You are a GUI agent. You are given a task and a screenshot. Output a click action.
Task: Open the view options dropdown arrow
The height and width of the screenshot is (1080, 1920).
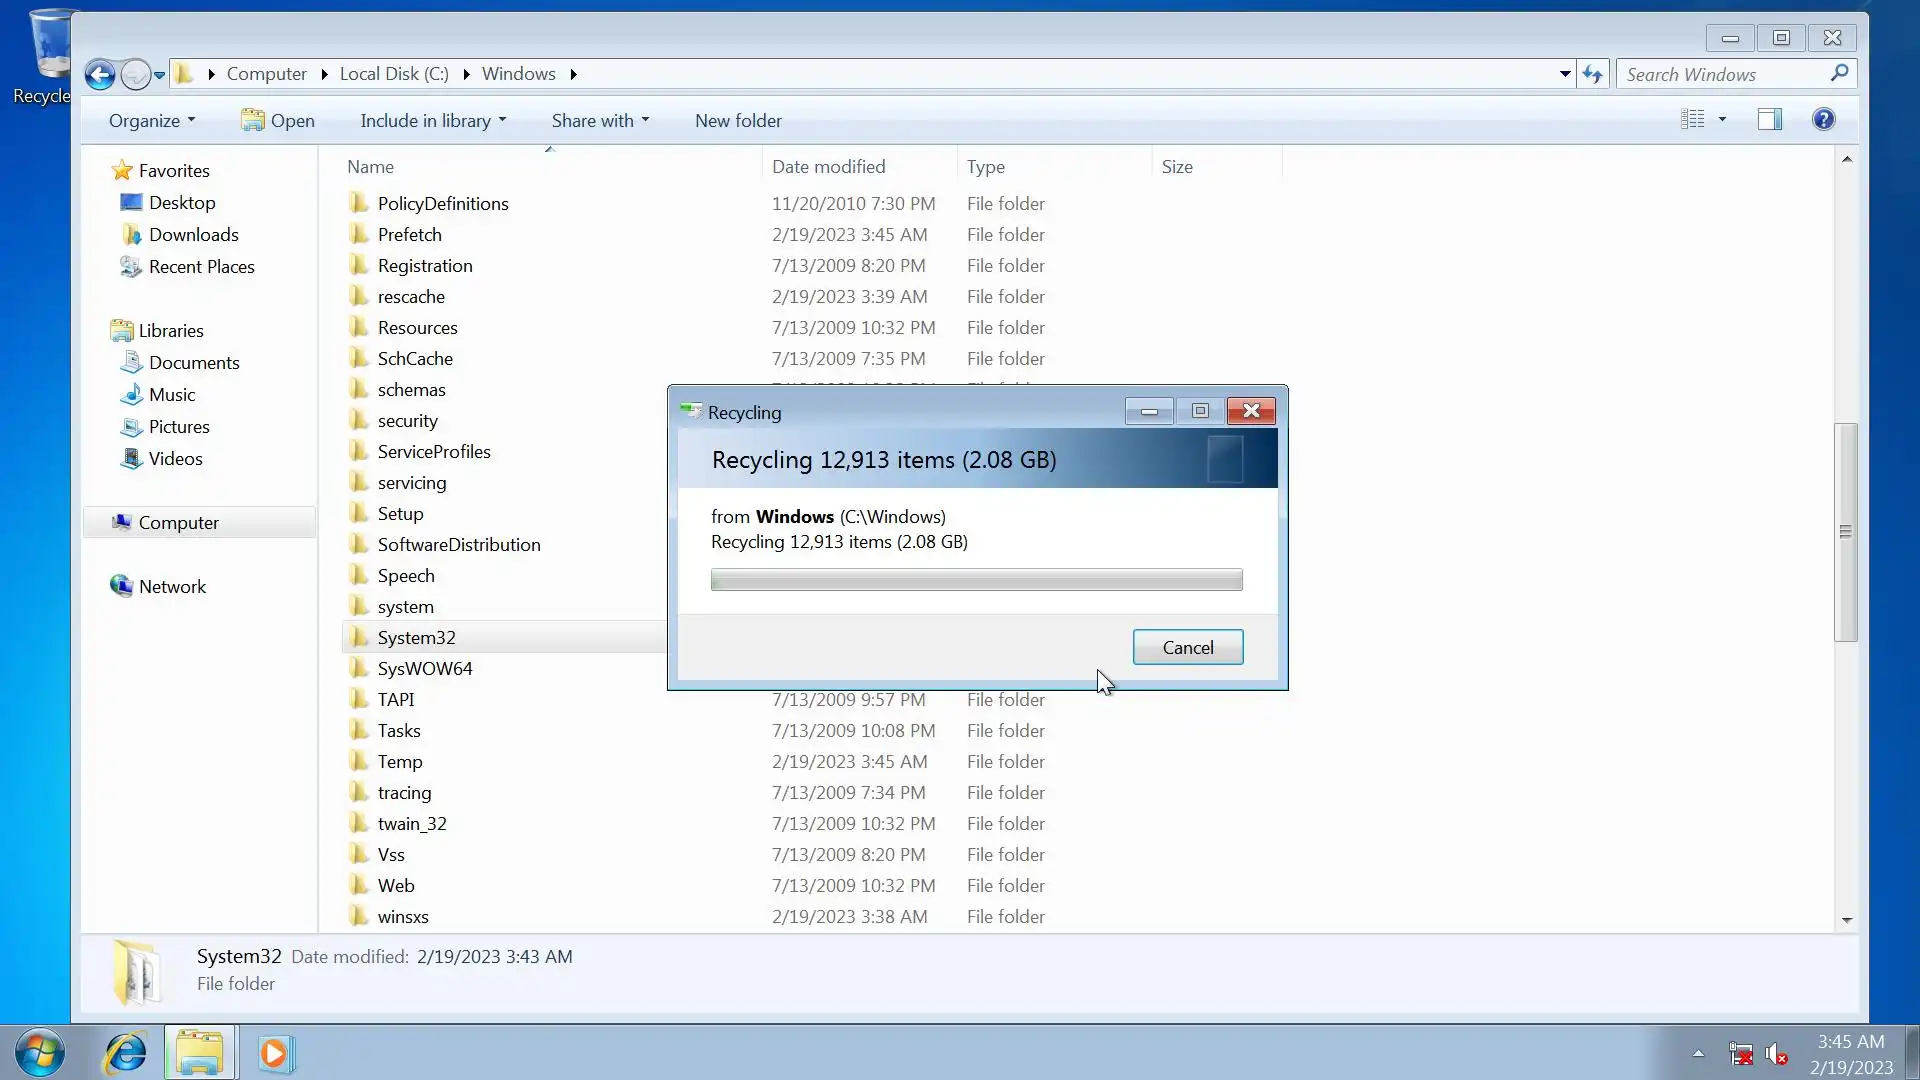1722,120
